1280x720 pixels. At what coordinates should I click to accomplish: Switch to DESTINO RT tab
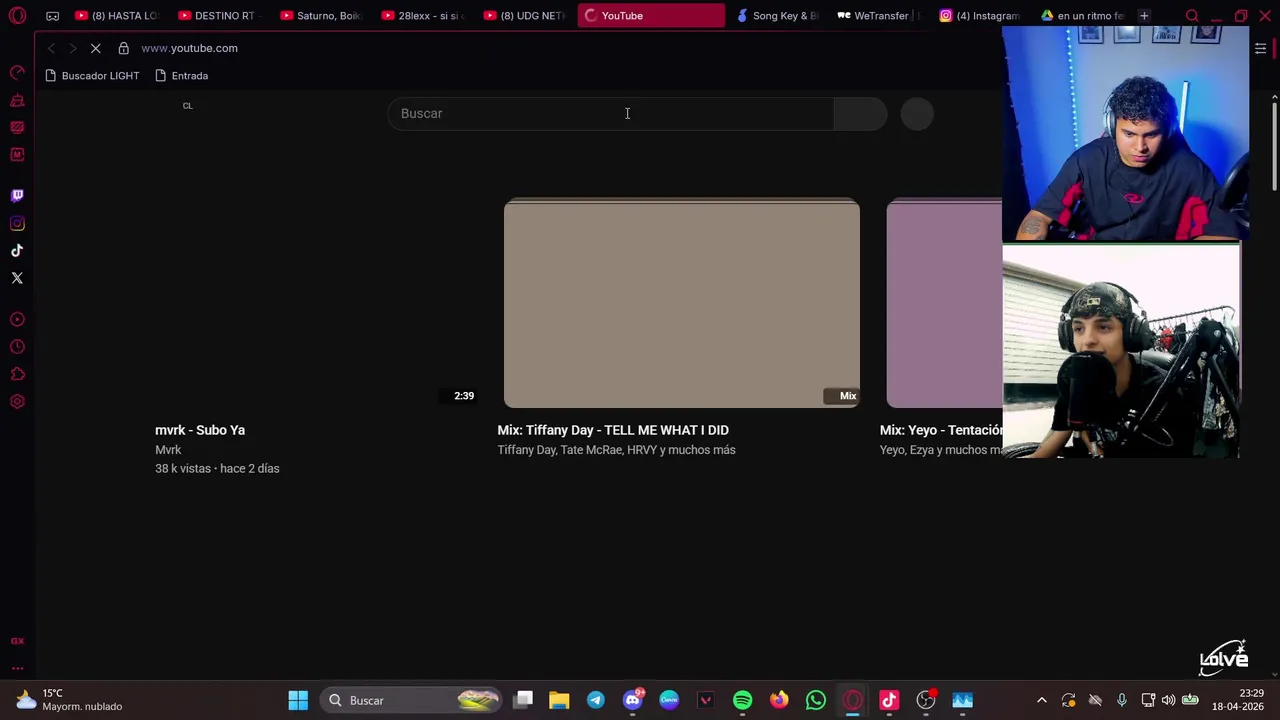pos(219,15)
